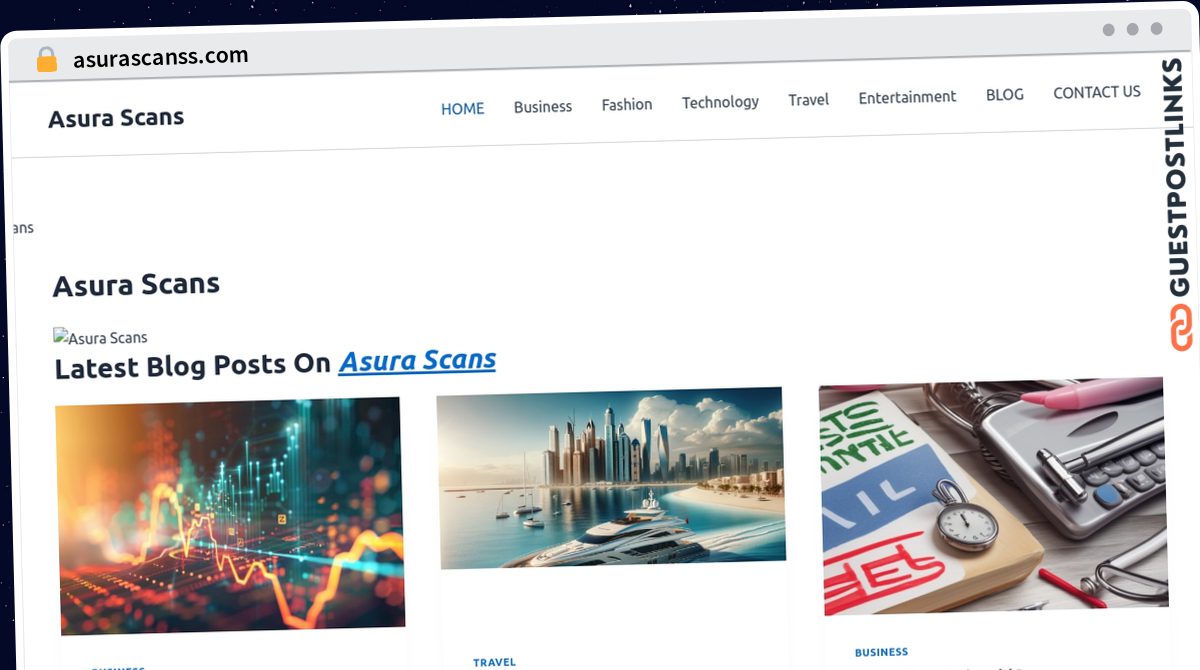The width and height of the screenshot is (1200, 670).
Task: Click the Asura Scans site title logo
Action: click(x=116, y=117)
